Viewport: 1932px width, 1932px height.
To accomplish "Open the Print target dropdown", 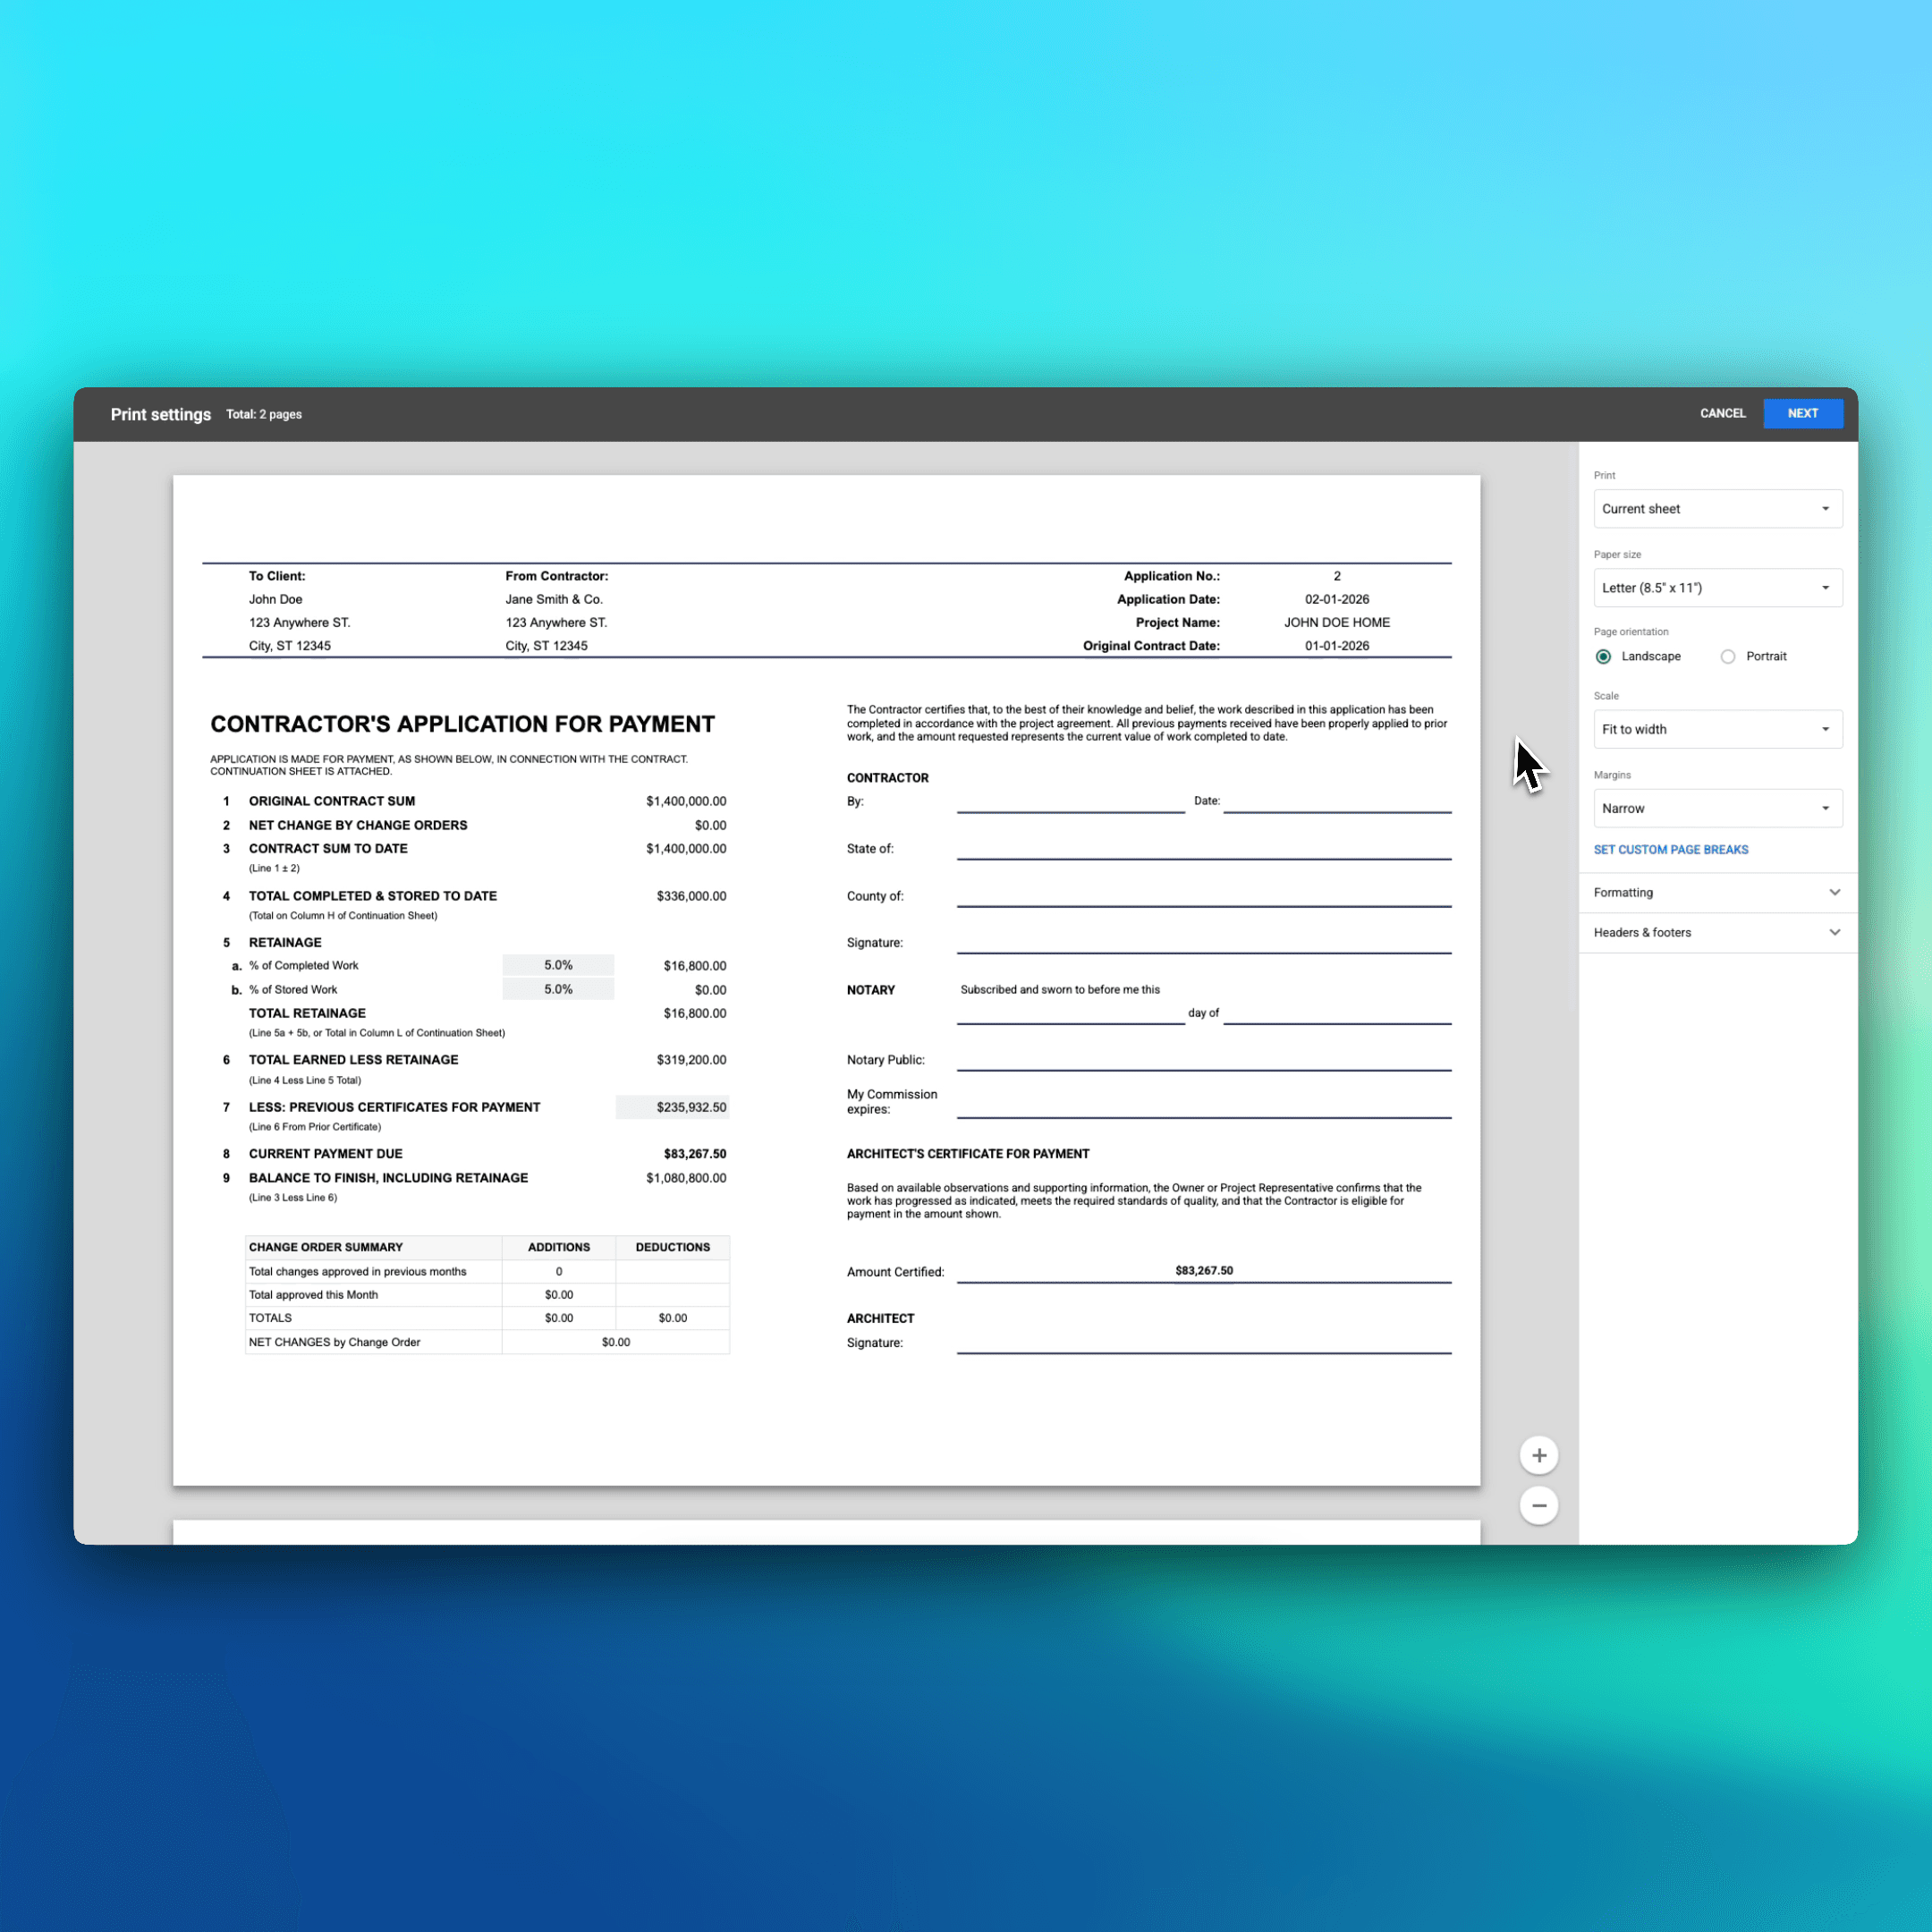I will (x=1717, y=508).
